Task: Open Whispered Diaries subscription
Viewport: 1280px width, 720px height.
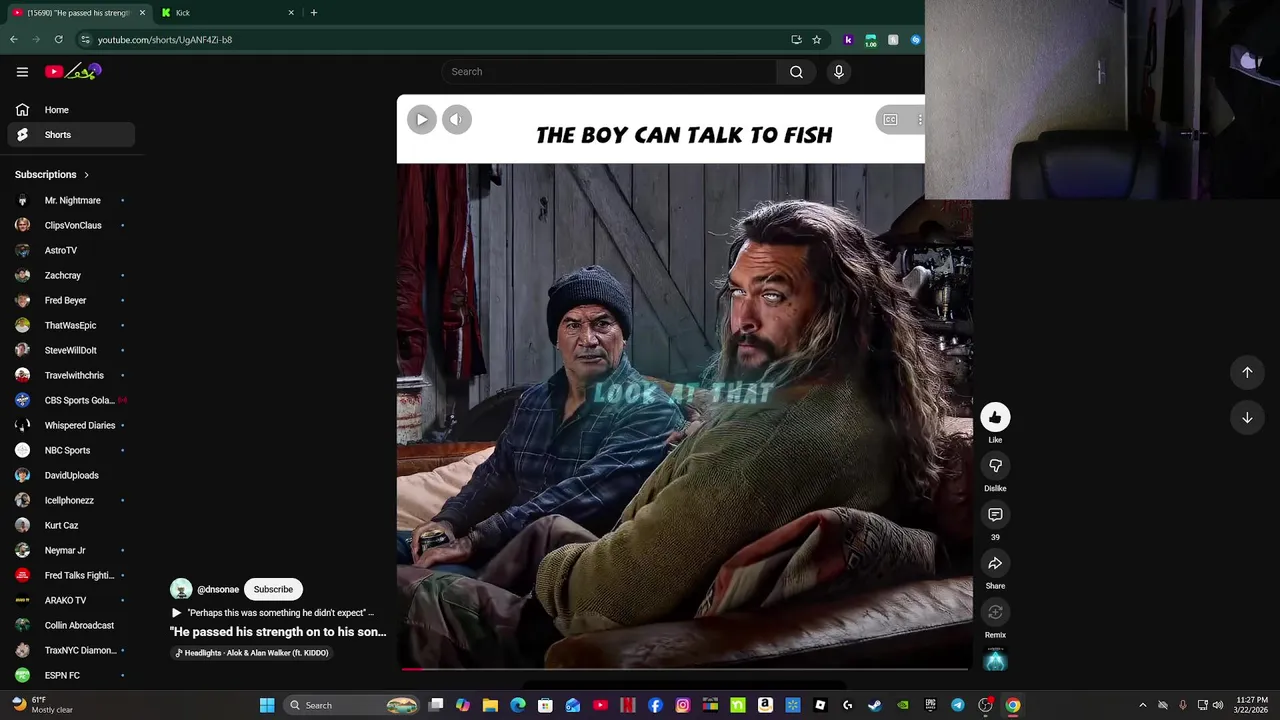Action: coord(71,425)
